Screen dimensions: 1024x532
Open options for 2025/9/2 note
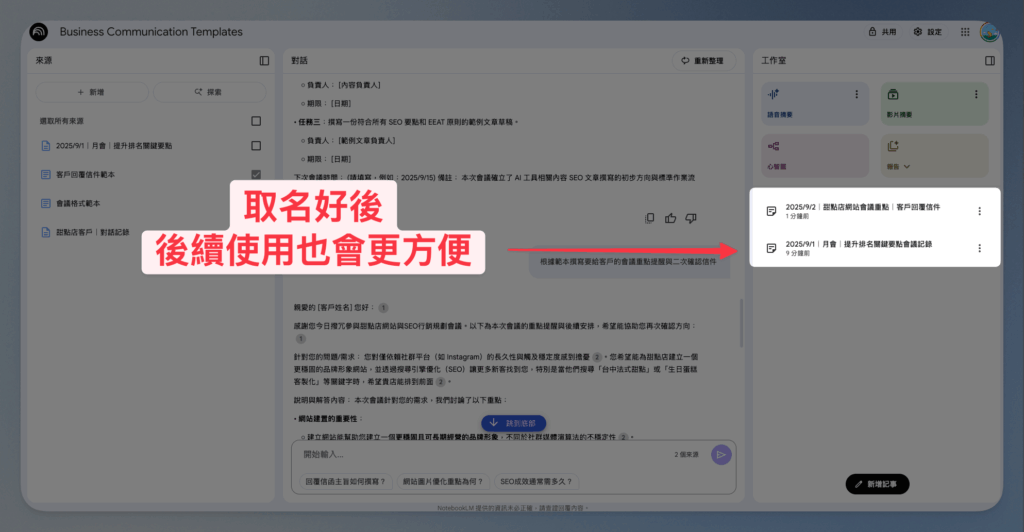[x=979, y=211]
